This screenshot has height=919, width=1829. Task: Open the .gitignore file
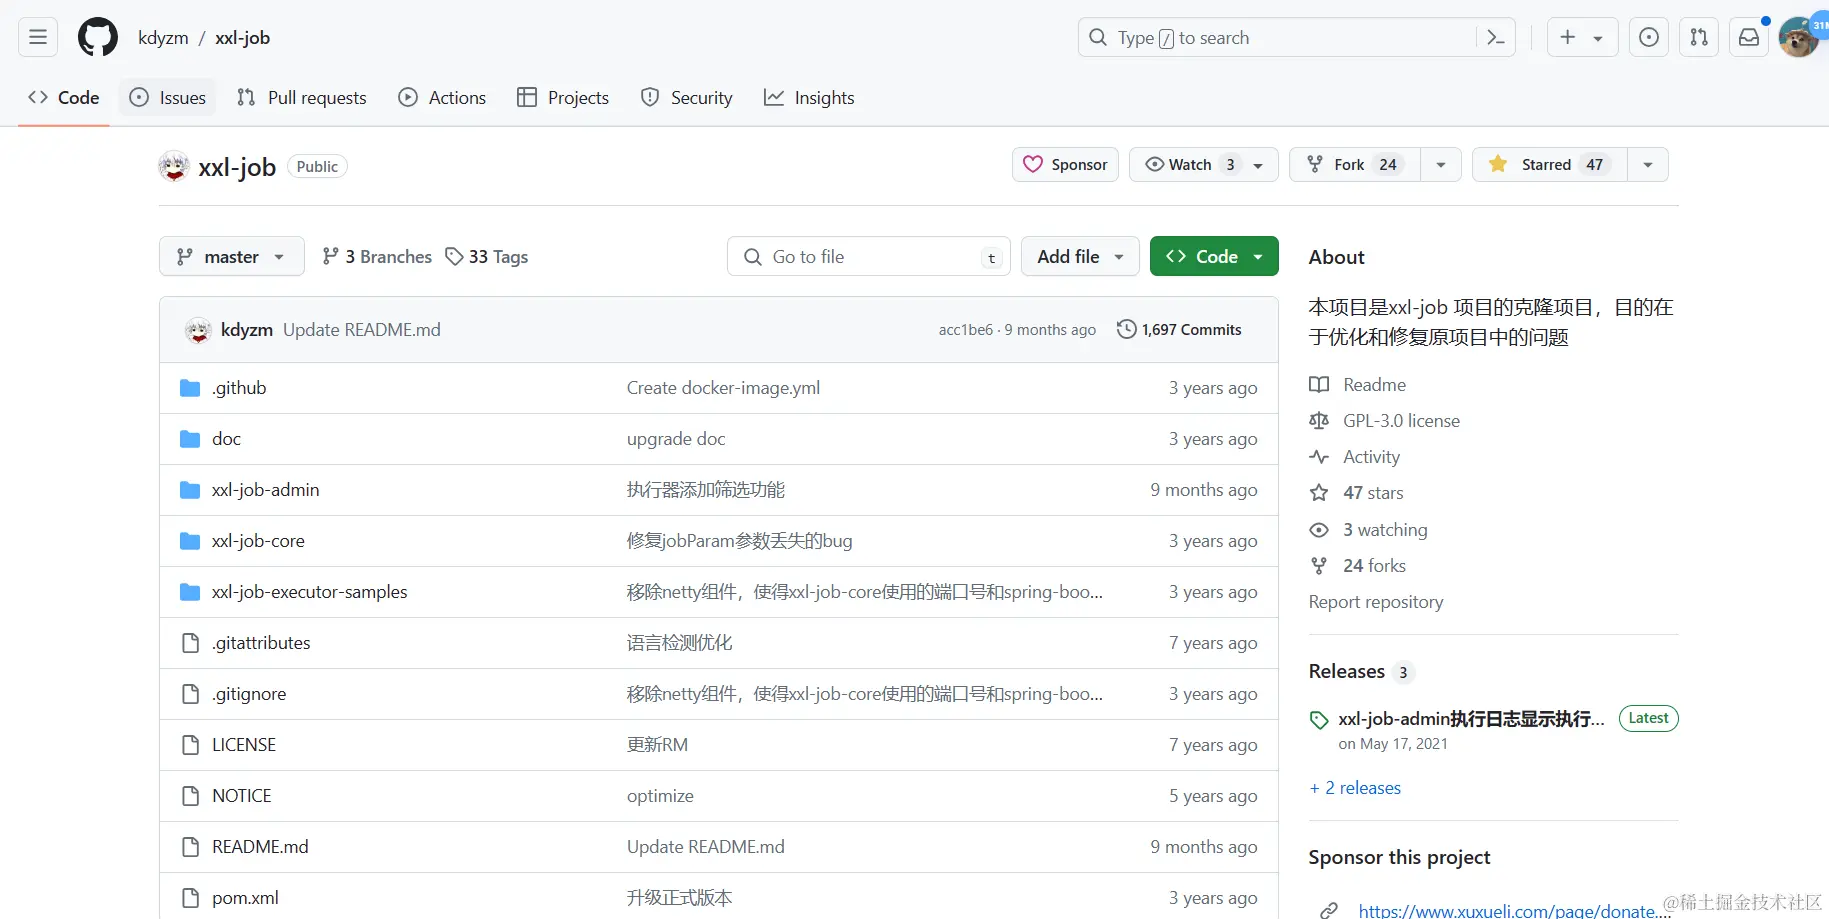click(x=249, y=694)
